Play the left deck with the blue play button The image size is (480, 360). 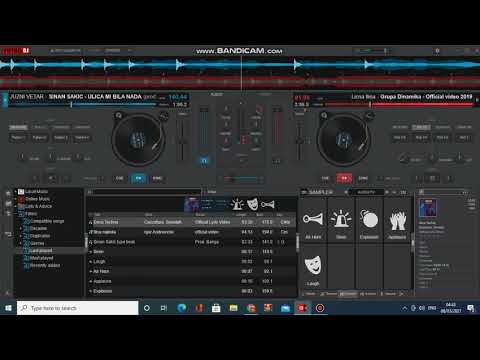138,178
